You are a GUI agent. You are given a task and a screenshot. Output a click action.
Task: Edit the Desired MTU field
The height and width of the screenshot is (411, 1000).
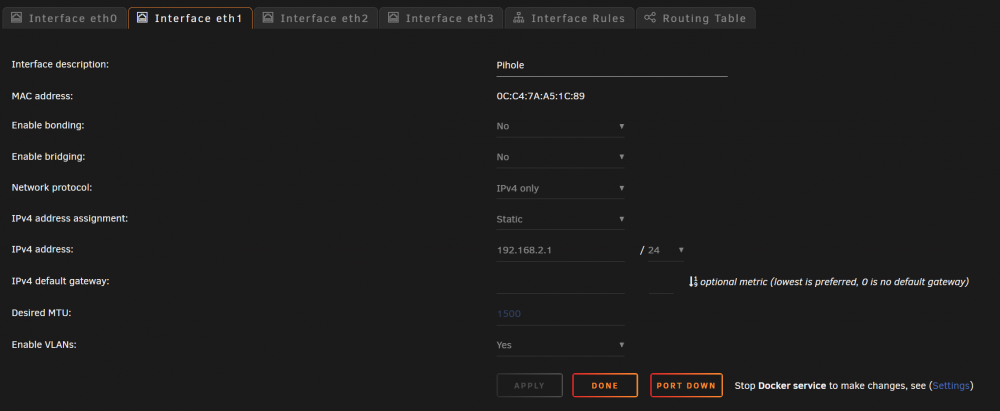click(560, 314)
